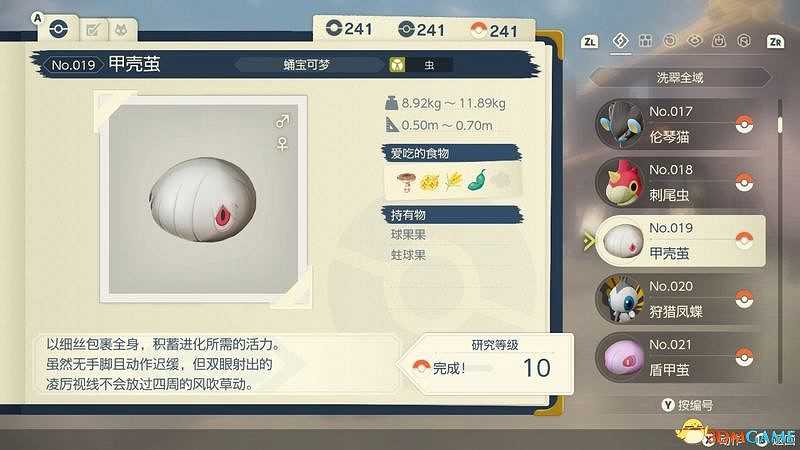
Task: Click the green bean food icon
Action: 478,181
